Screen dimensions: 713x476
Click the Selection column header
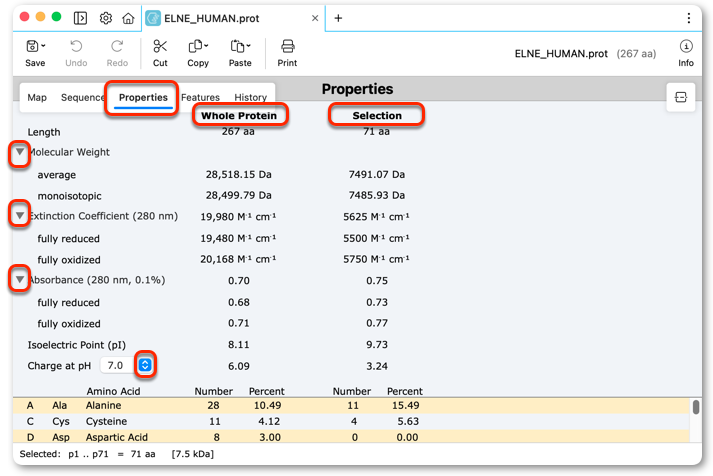click(377, 115)
